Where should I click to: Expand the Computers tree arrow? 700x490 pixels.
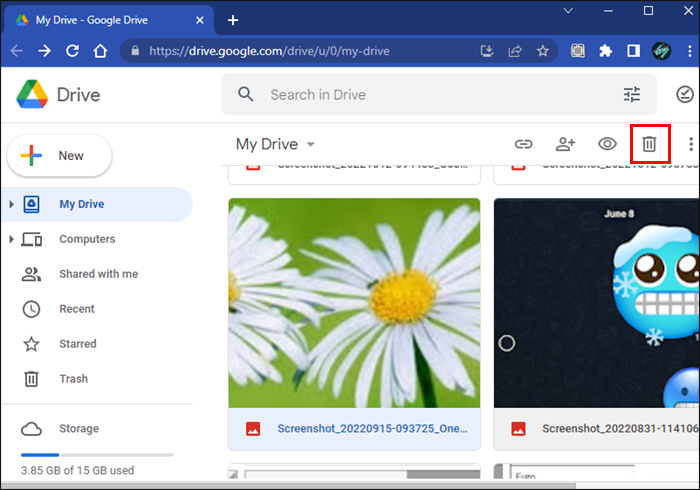point(11,240)
